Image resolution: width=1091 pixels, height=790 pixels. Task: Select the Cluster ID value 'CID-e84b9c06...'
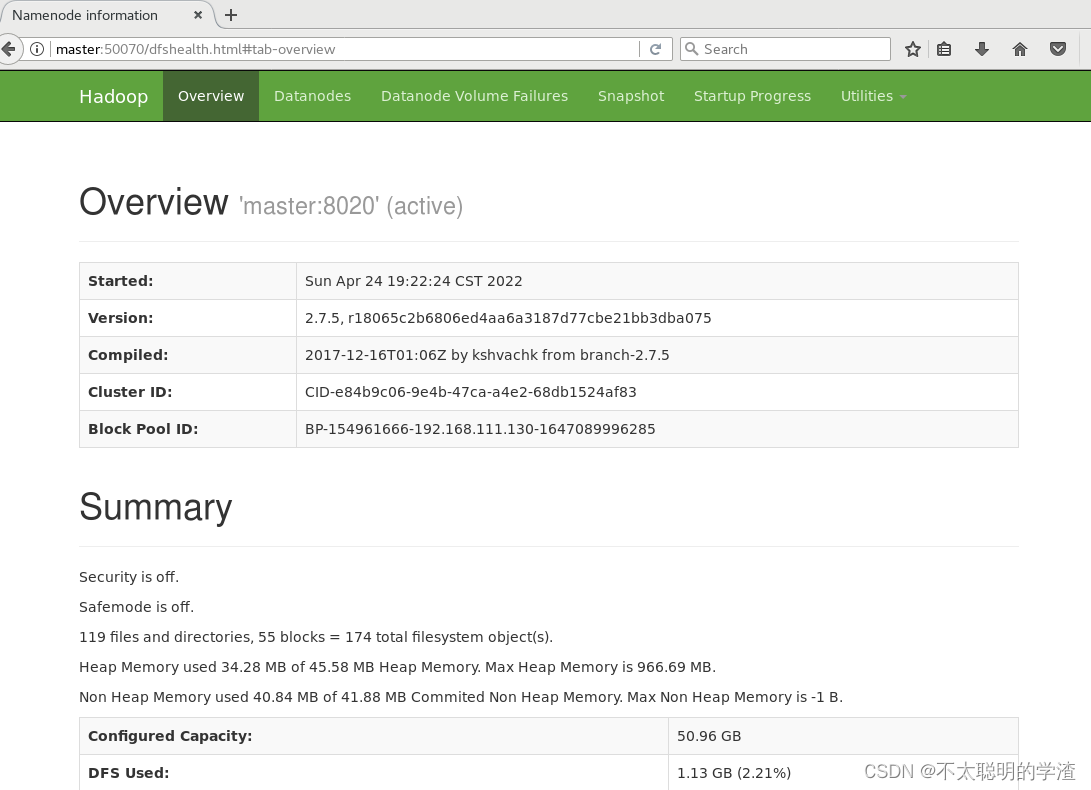coord(470,392)
